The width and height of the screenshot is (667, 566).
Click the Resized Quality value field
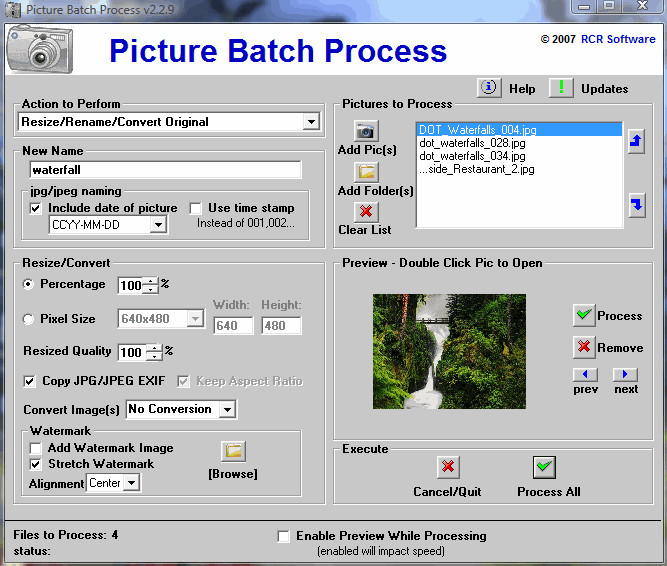[133, 352]
